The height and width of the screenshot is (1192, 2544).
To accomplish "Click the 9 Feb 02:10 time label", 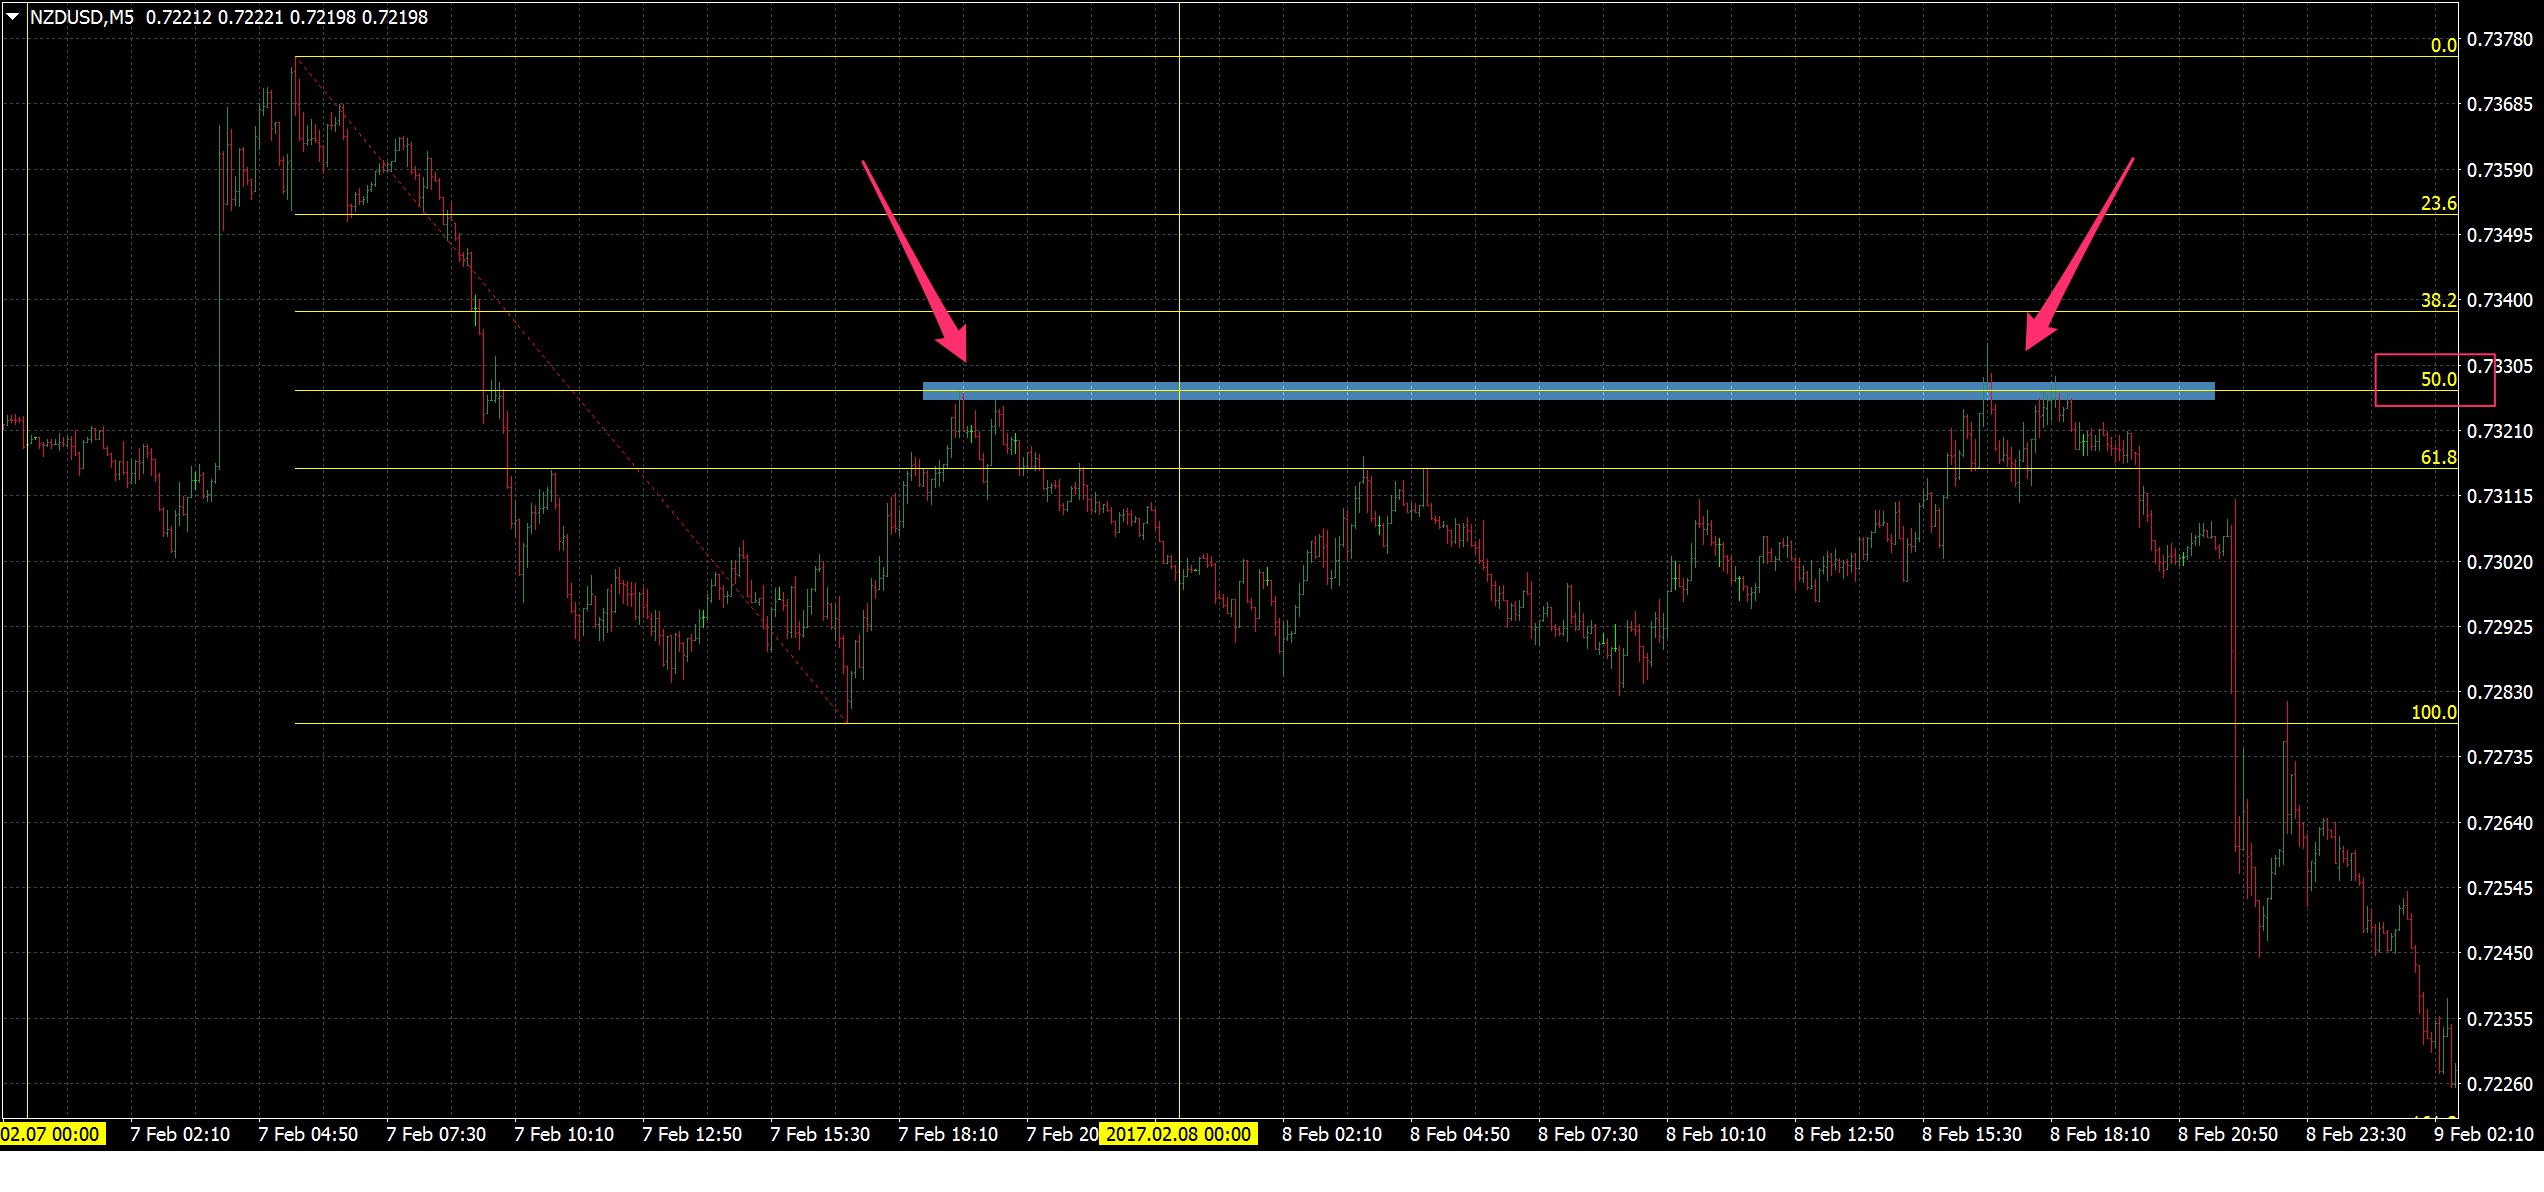I will 2484,1134.
